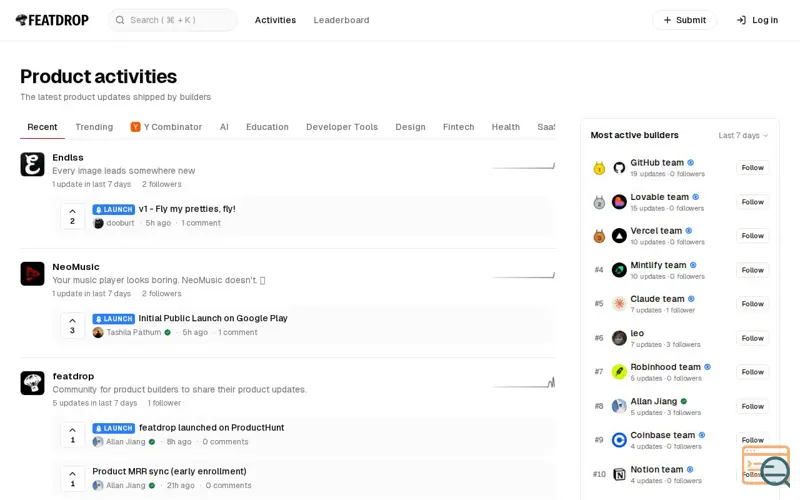Open the Education category tab
Screen dimensions: 800x500
click(x=267, y=127)
